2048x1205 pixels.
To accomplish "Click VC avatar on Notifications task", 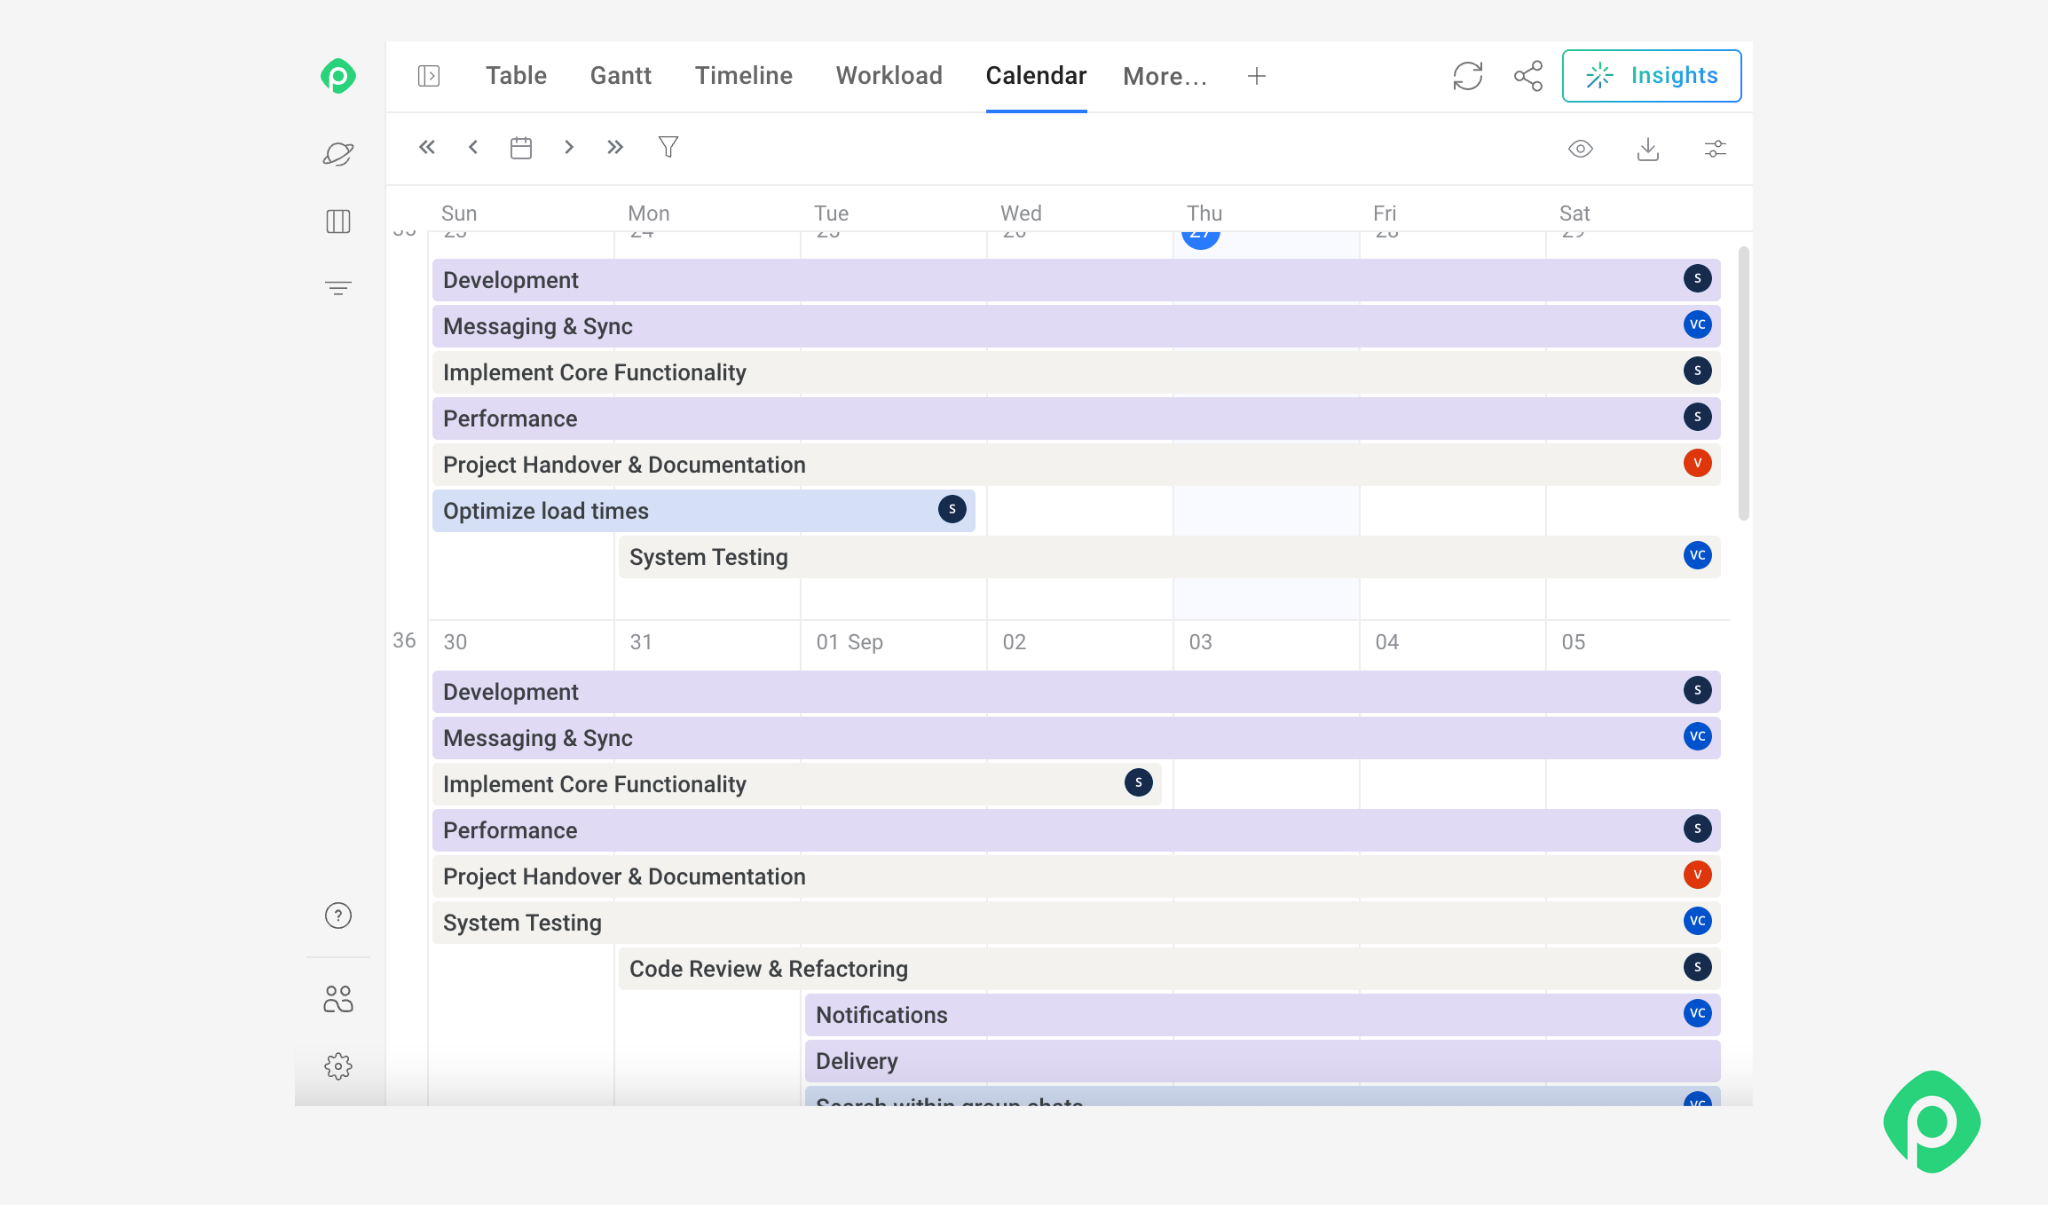I will (x=1697, y=1013).
